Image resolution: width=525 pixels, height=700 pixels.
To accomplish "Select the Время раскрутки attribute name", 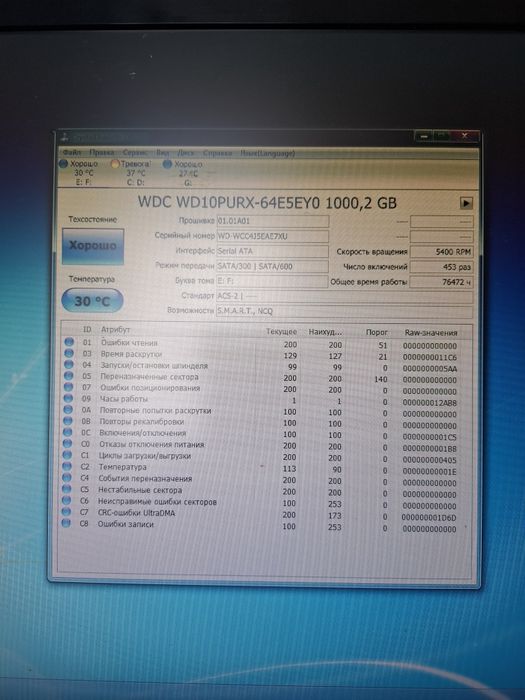I will coord(131,354).
